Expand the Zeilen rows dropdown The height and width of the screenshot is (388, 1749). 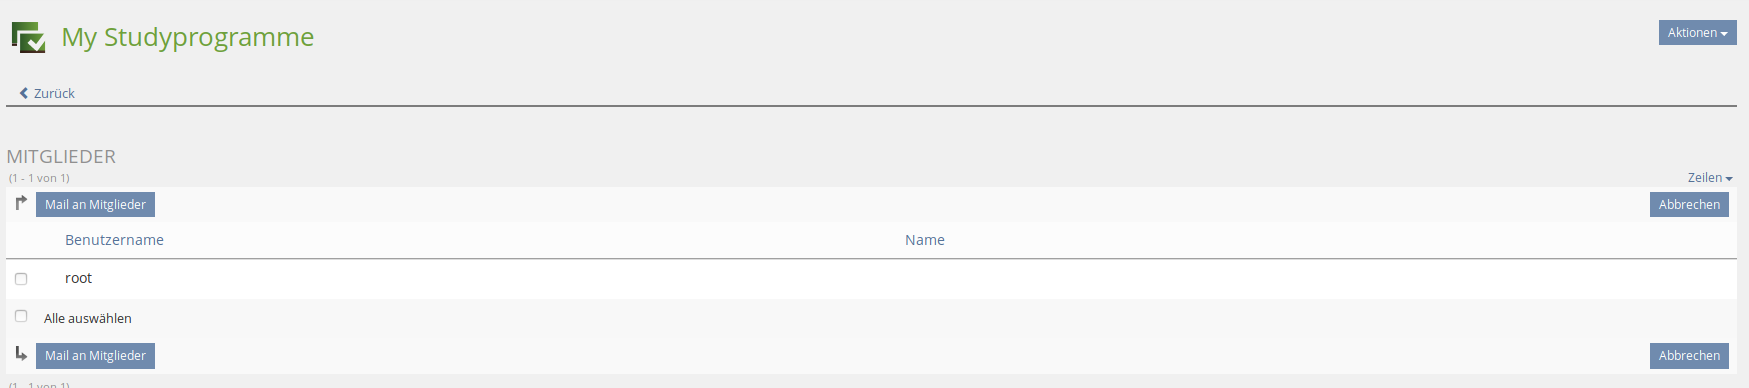(x=1710, y=178)
